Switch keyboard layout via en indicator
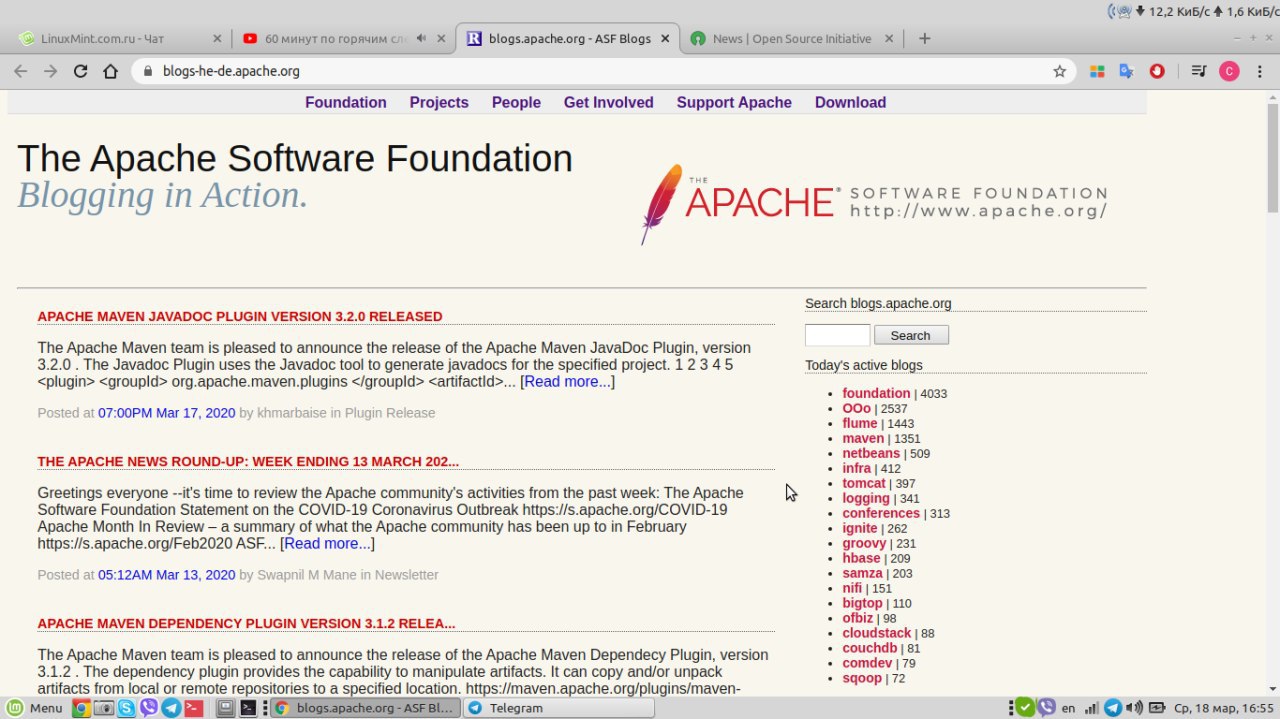The width and height of the screenshot is (1280, 719). point(1068,708)
